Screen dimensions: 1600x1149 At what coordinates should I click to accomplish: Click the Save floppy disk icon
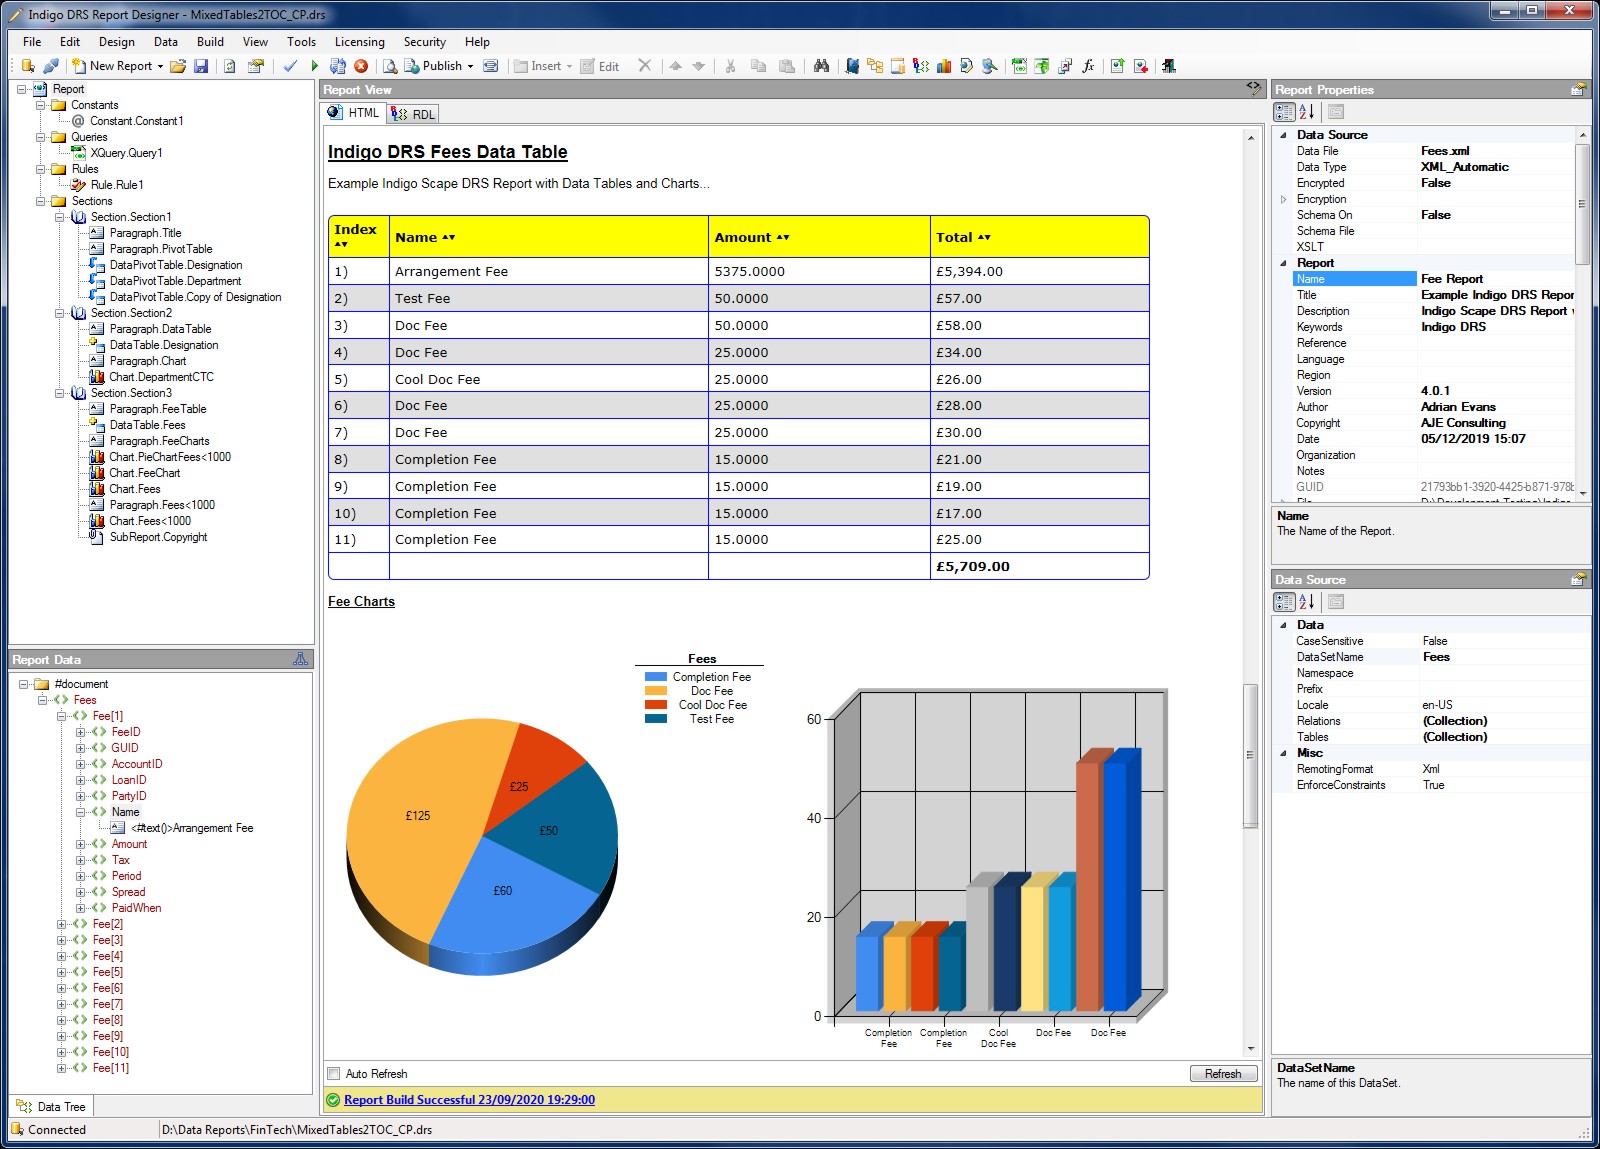pos(201,66)
